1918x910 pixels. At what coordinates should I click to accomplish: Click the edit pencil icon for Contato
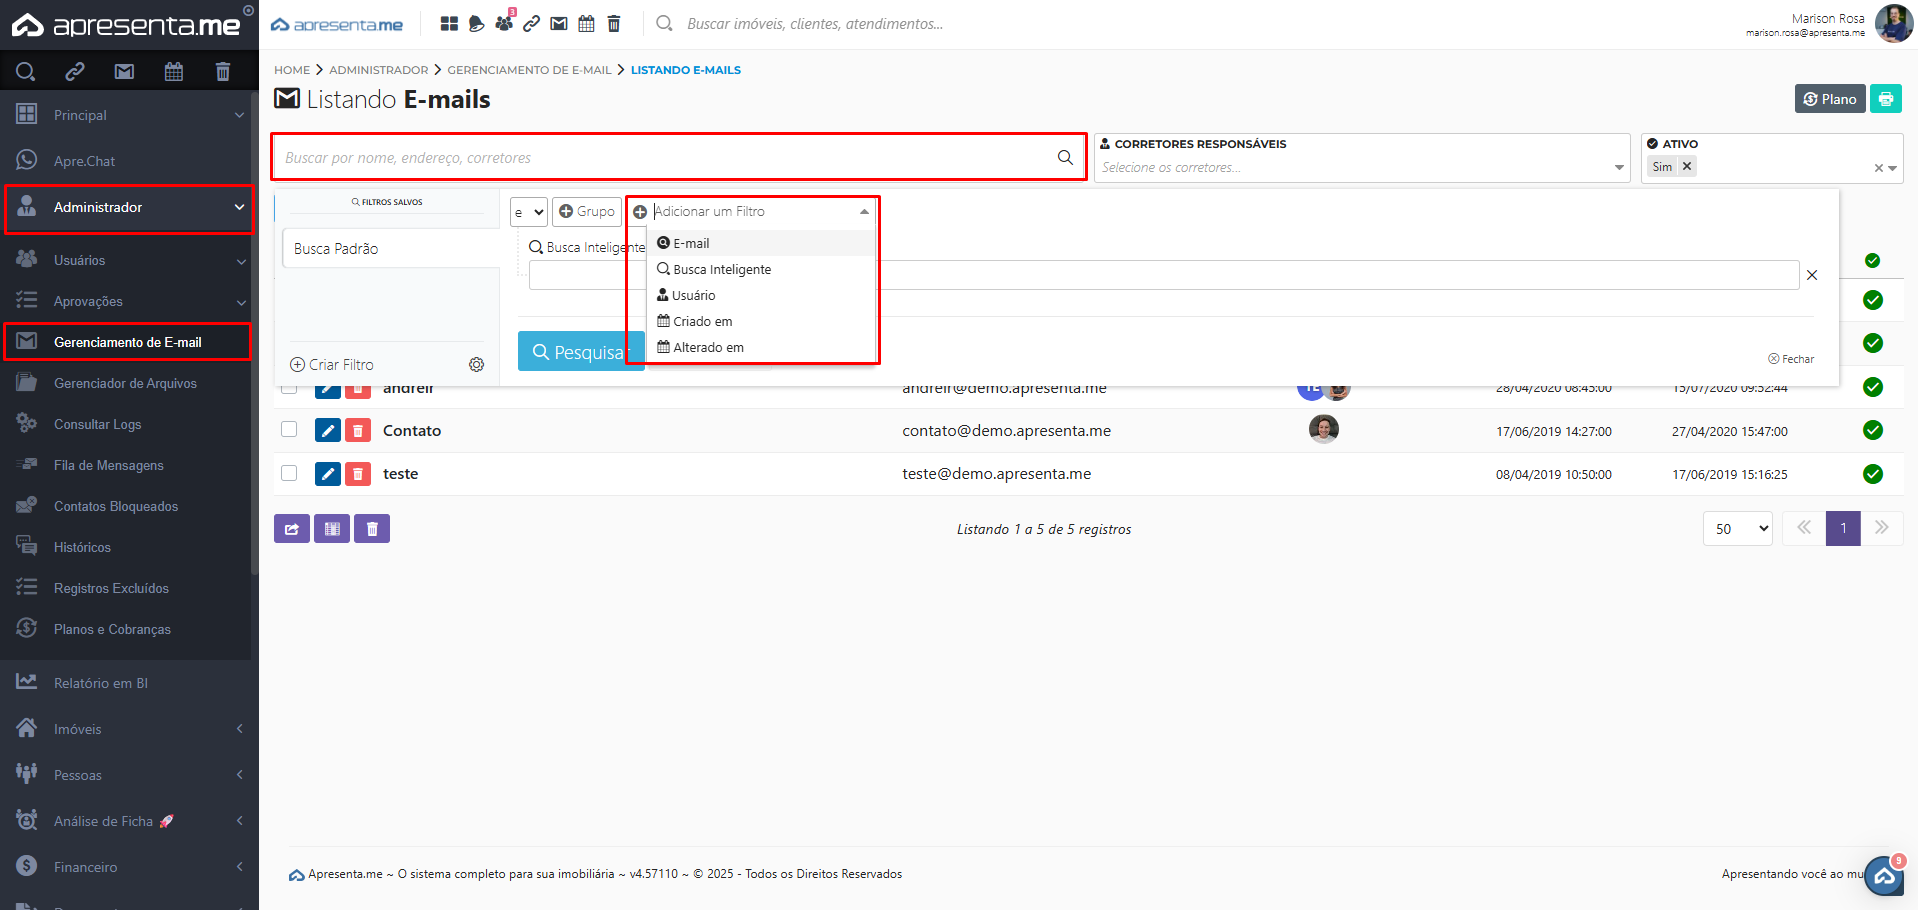pyautogui.click(x=327, y=430)
